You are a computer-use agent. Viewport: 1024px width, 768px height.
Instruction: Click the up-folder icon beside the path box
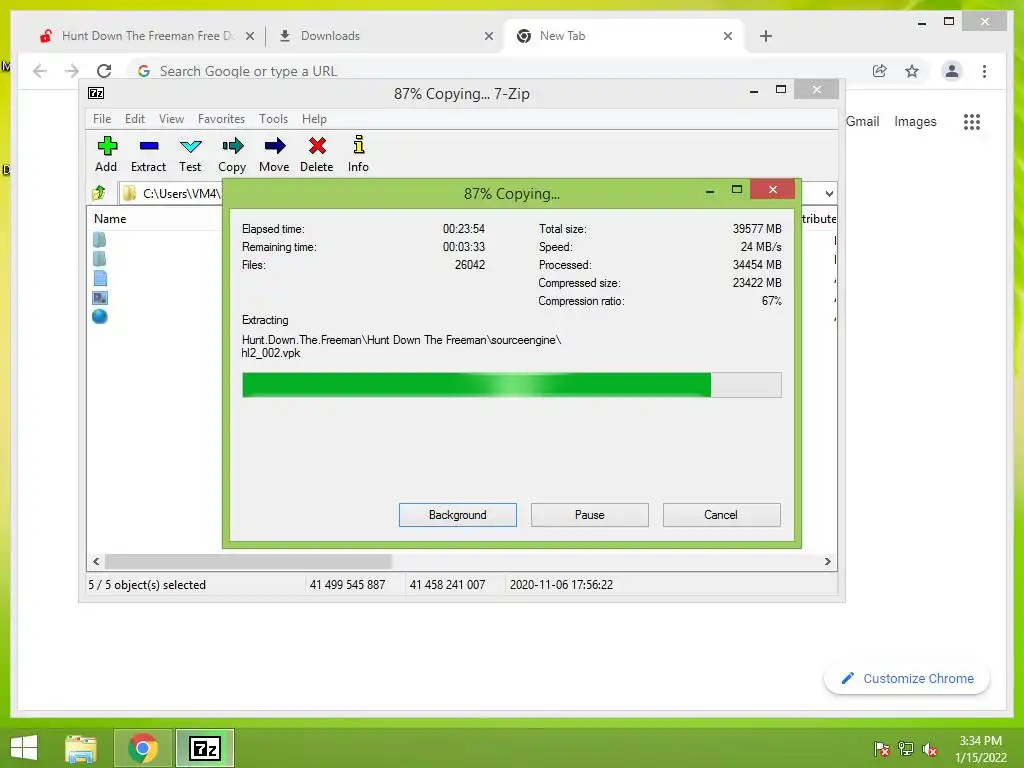click(99, 193)
